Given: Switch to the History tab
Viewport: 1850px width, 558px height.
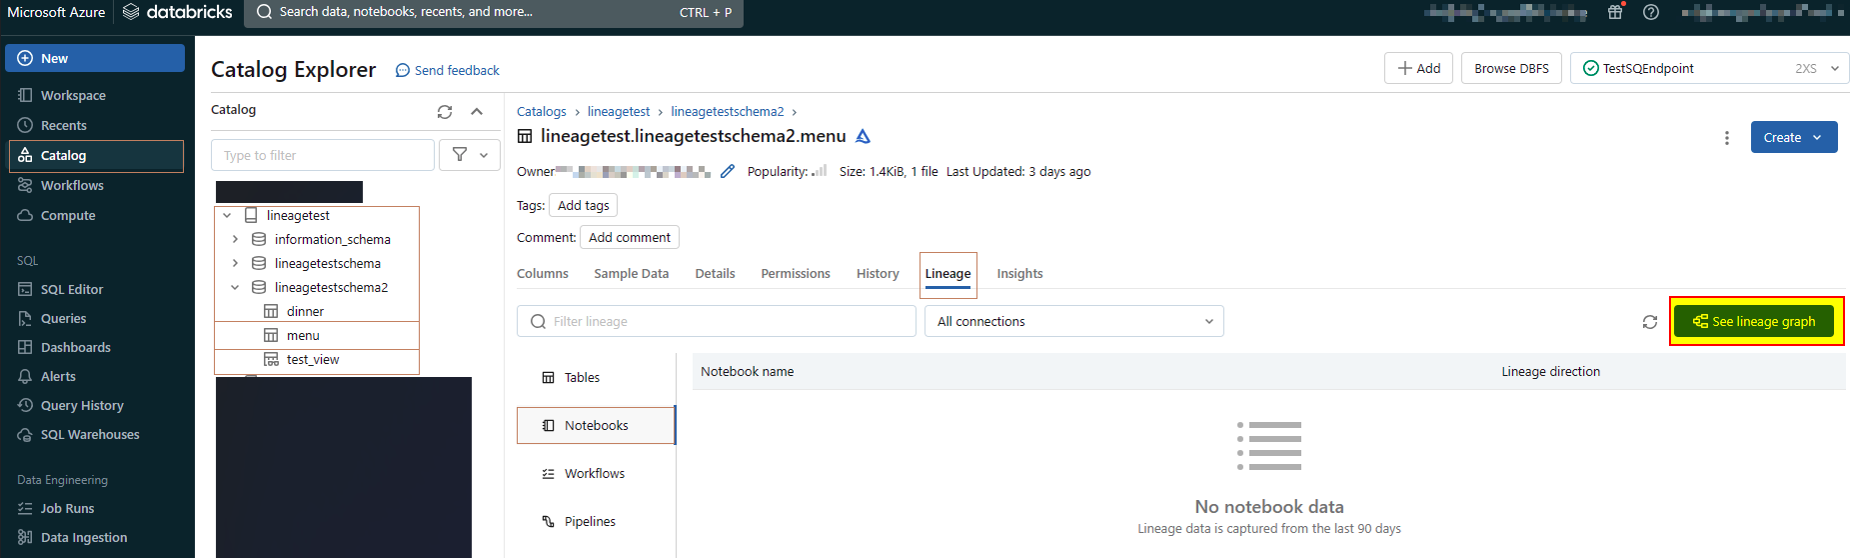Looking at the screenshot, I should pos(877,273).
